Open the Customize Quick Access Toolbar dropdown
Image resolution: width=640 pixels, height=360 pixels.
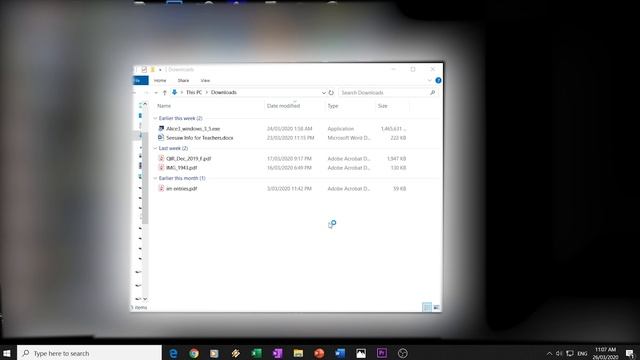tap(160, 70)
